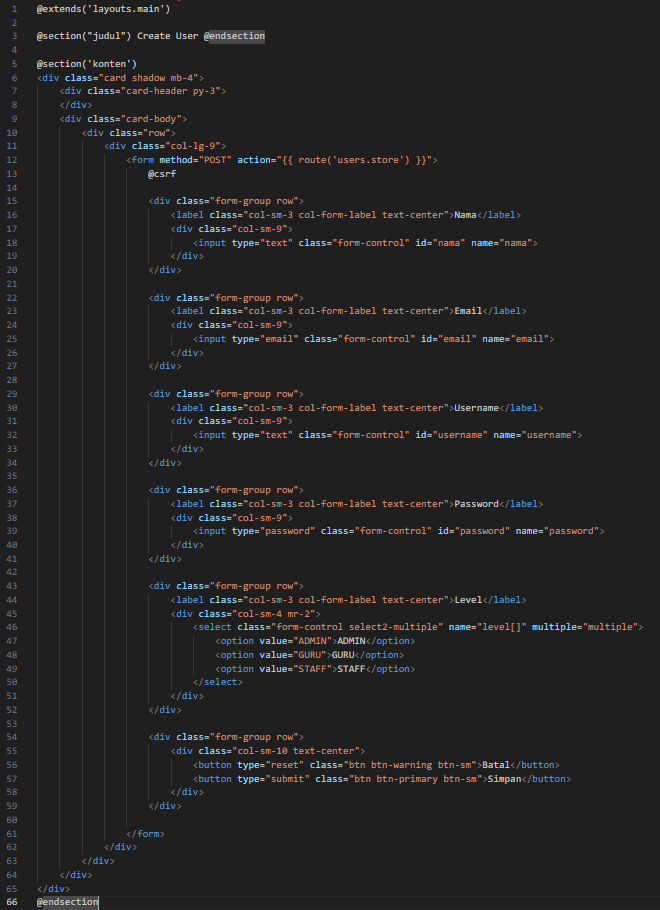
Task: Click the name="email" attribute
Action: (515, 339)
